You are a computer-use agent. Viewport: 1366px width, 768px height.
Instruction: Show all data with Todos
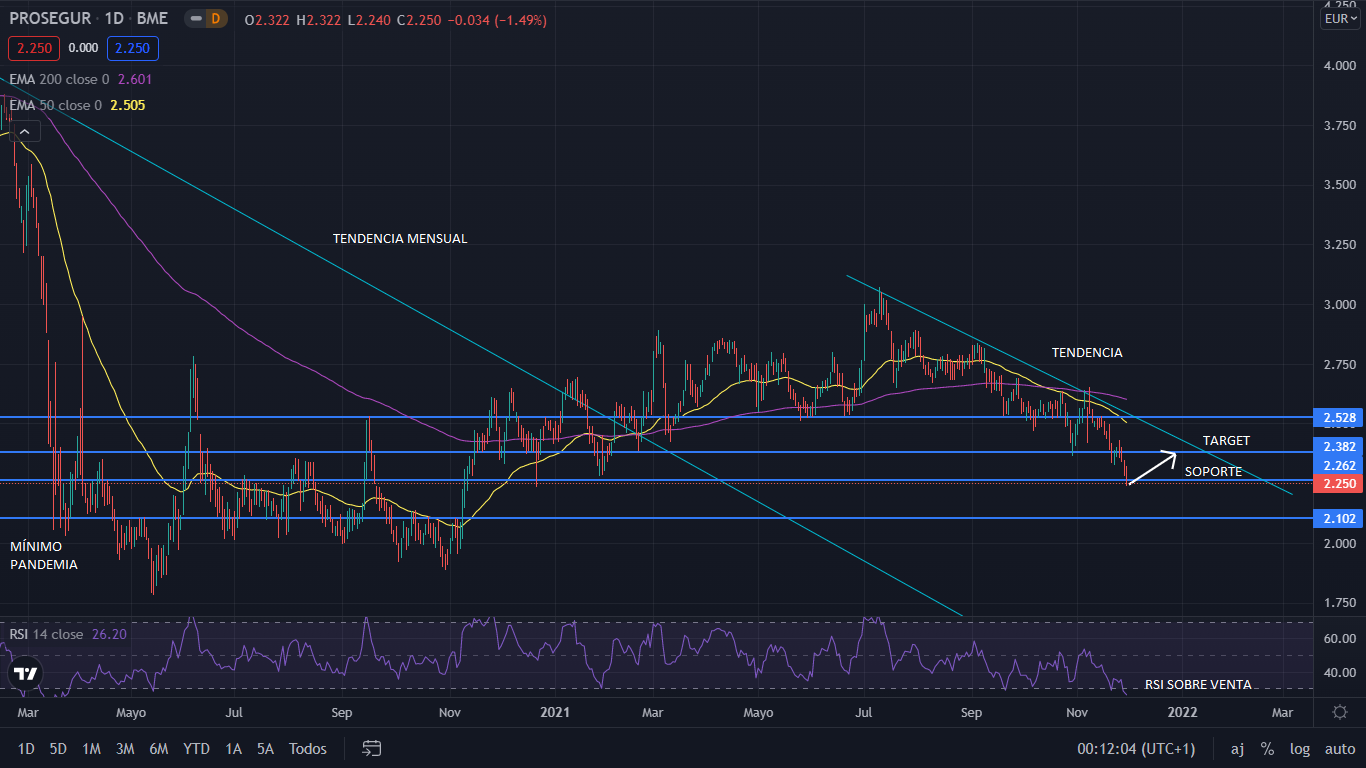pos(307,749)
